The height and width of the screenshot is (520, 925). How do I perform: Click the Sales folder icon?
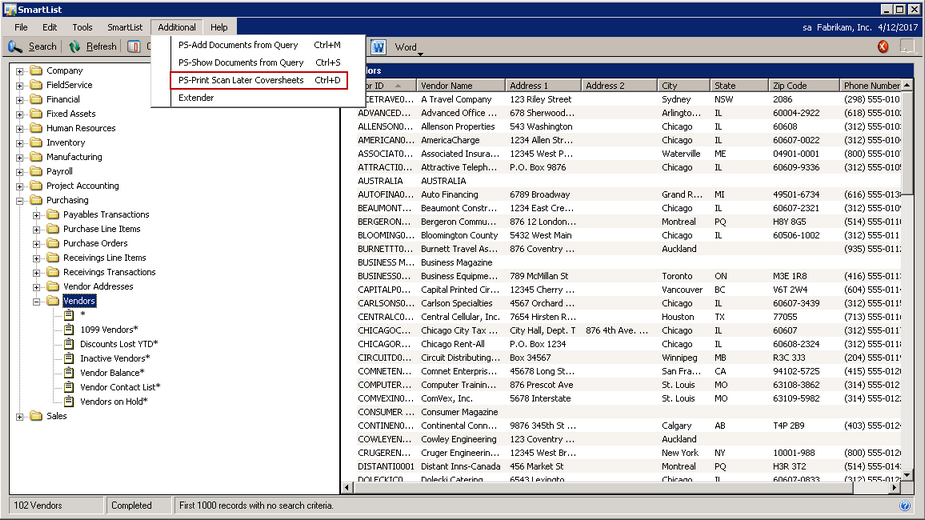pos(36,416)
